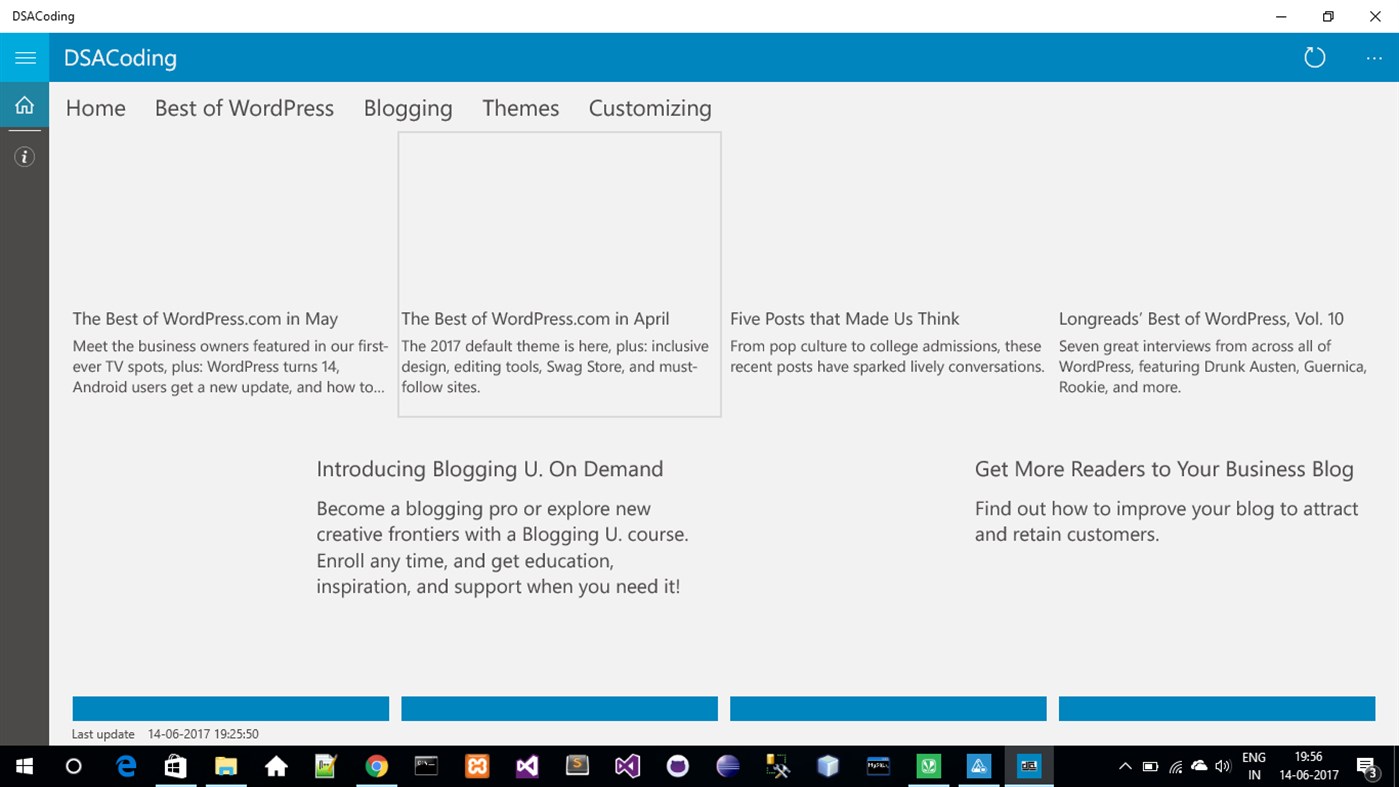Viewport: 1399px width, 787px height.
Task: Open Action Center showing 3 notifications
Action: (1368, 766)
